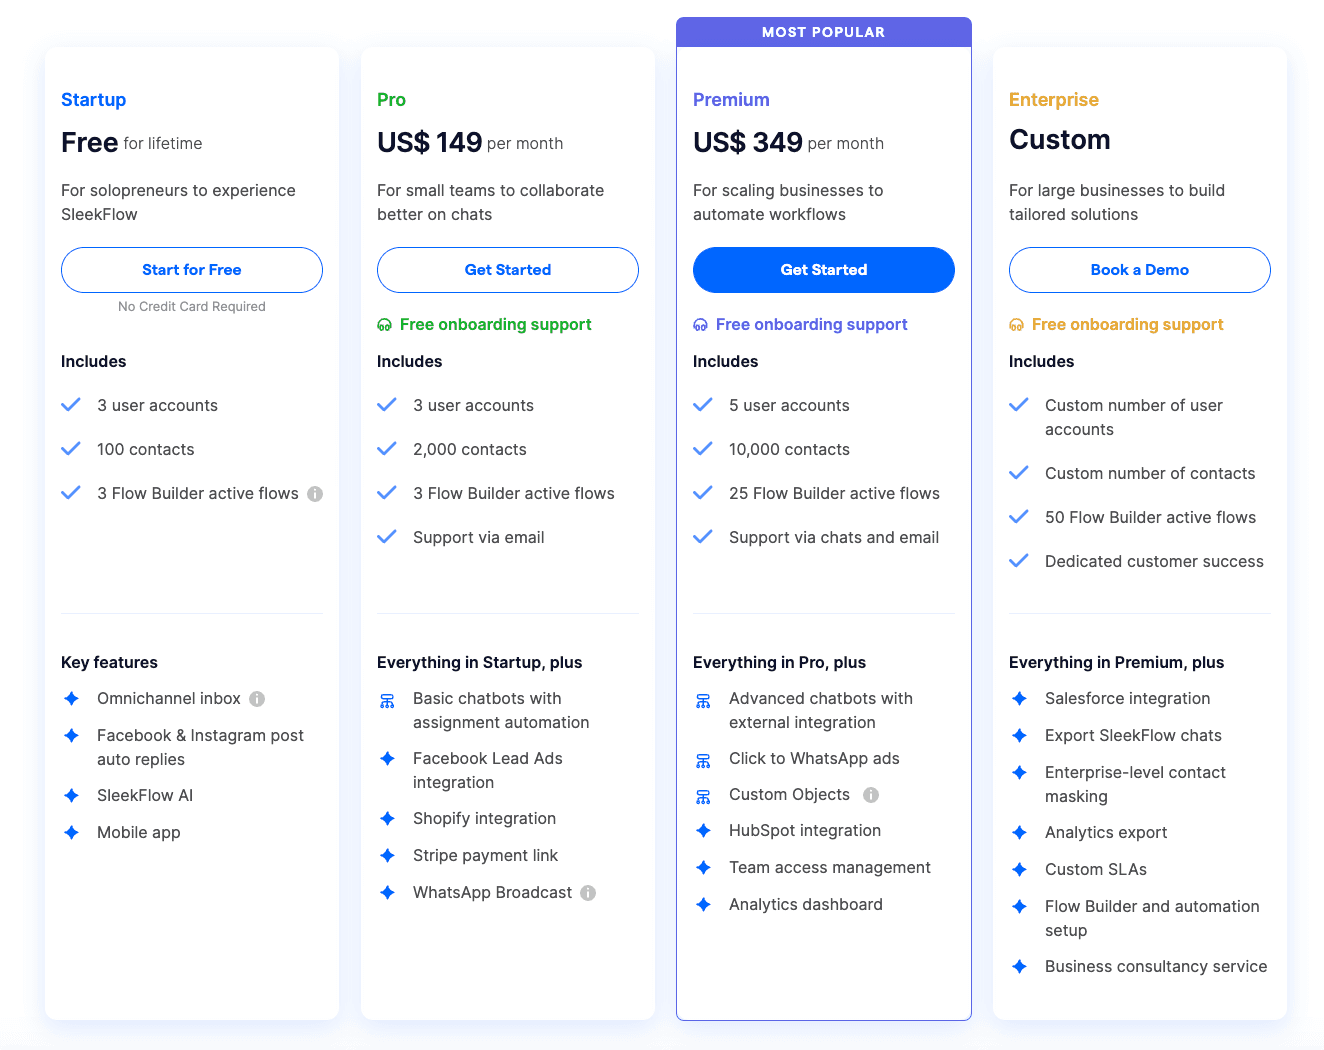Click checkmark beside 10,000 contacts
1324x1050 pixels.
click(703, 449)
